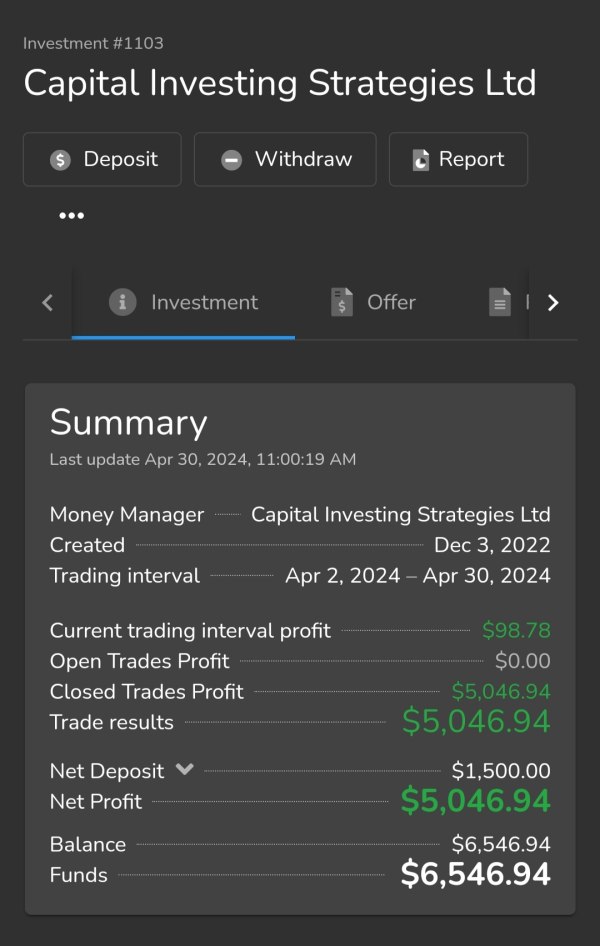The image size is (600, 946).
Task: Click the dollar coin Deposit icon
Action: (x=60, y=160)
